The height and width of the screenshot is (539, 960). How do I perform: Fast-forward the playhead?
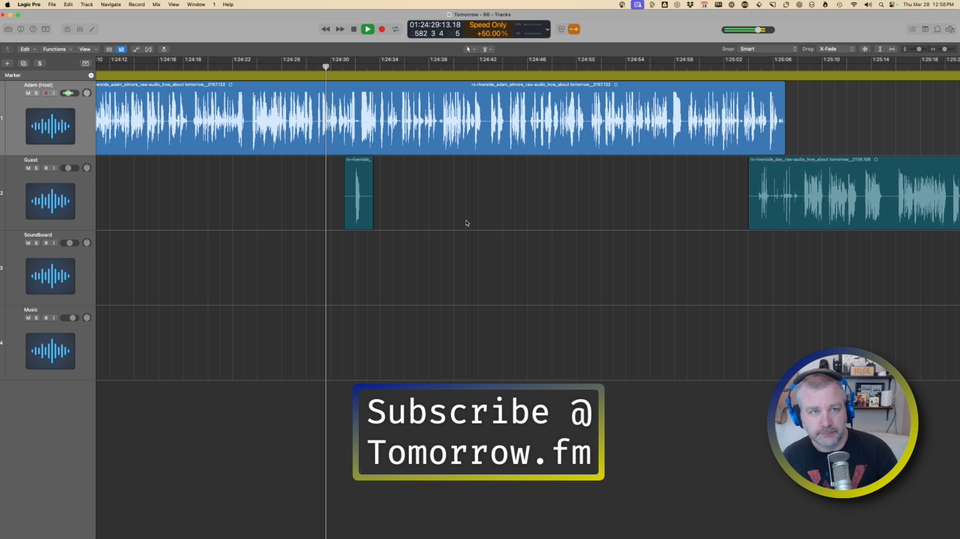[340, 29]
